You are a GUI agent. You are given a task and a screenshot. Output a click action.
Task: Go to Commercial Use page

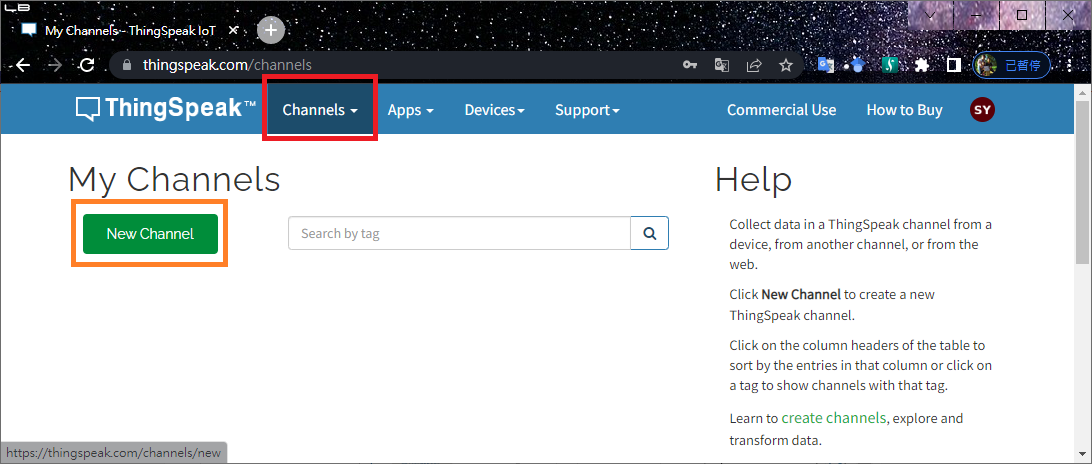[x=781, y=109]
